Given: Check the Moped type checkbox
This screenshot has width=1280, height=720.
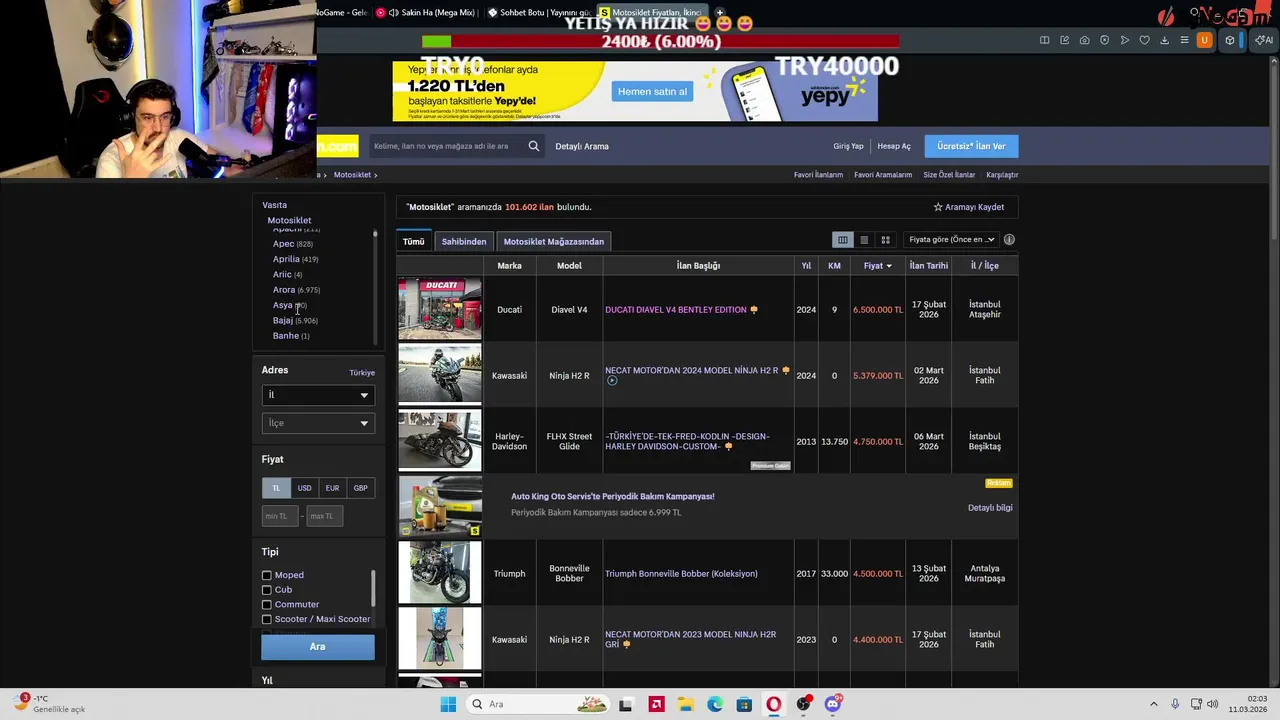Looking at the screenshot, I should [x=267, y=575].
